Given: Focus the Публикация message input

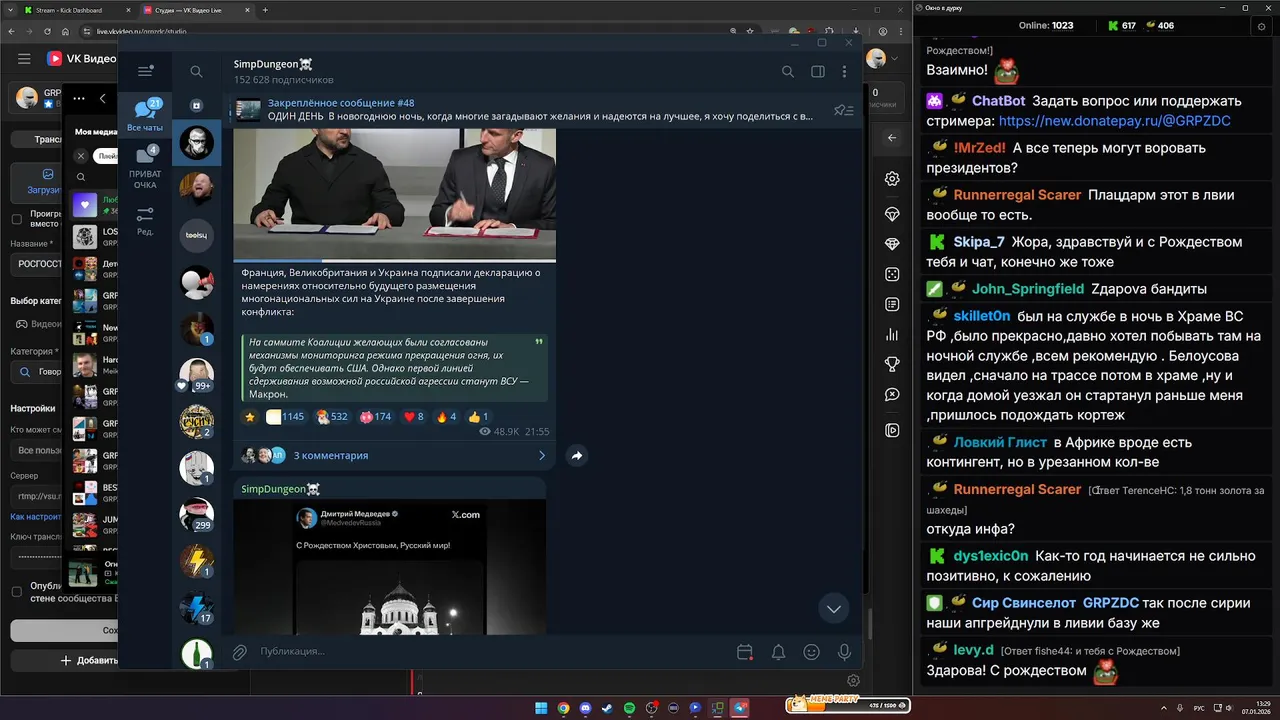Looking at the screenshot, I should pos(490,652).
